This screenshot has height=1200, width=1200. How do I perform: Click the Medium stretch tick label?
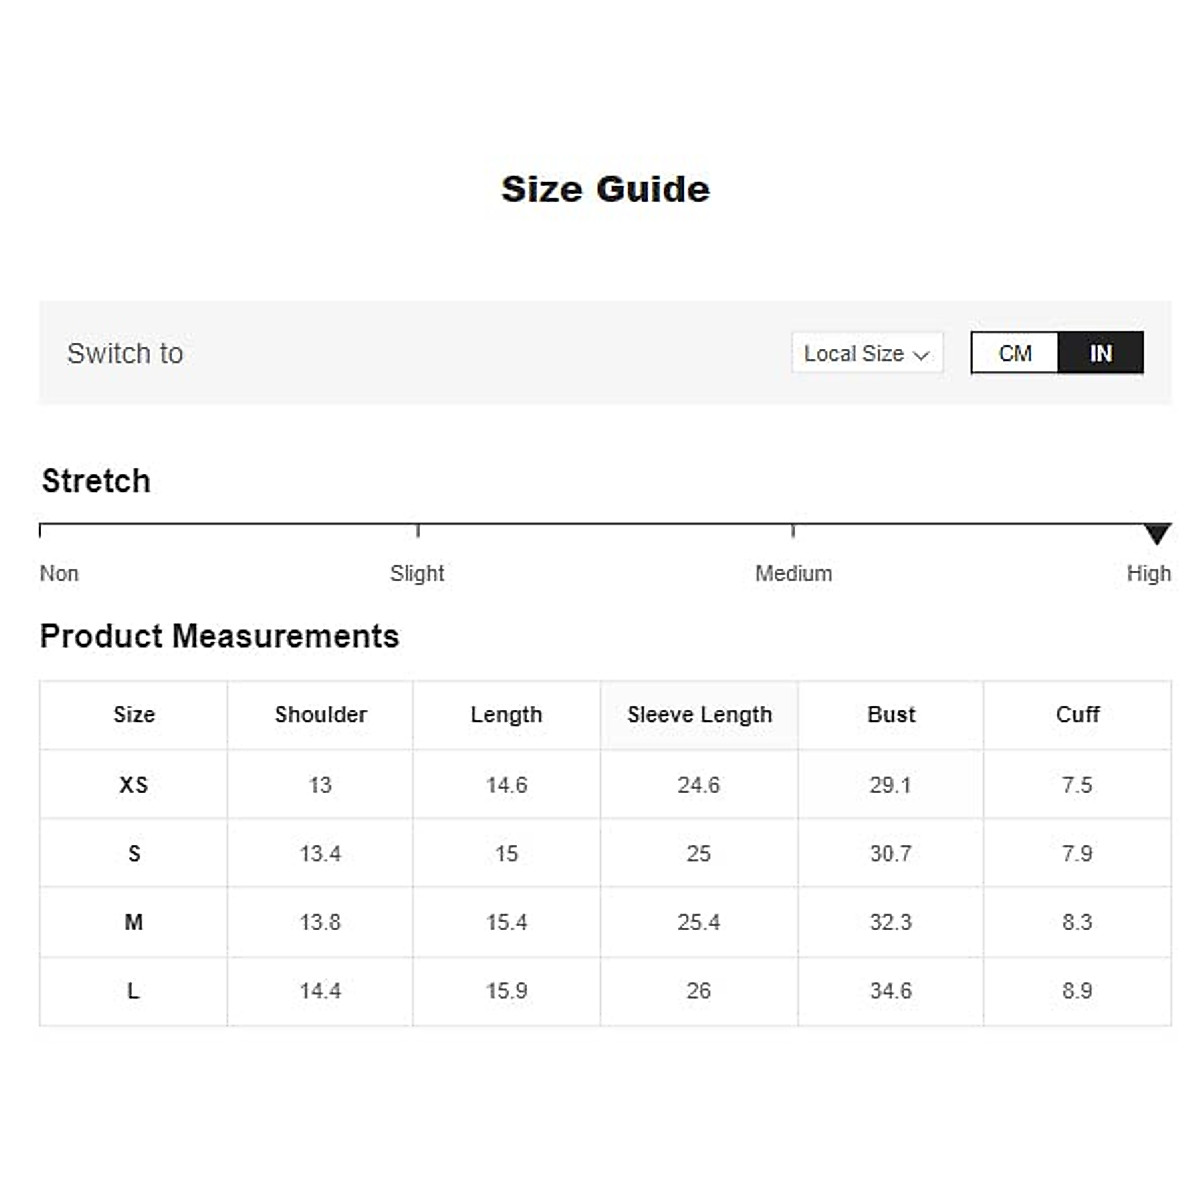[793, 573]
